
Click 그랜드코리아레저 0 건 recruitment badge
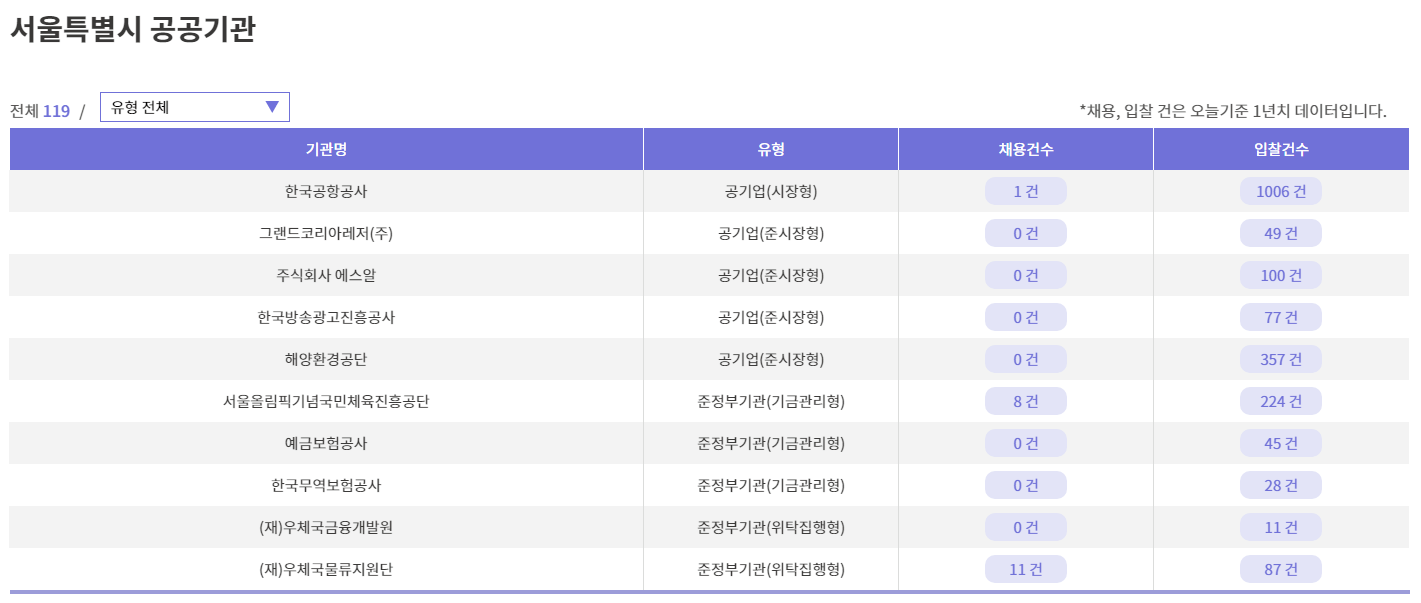coord(1026,233)
